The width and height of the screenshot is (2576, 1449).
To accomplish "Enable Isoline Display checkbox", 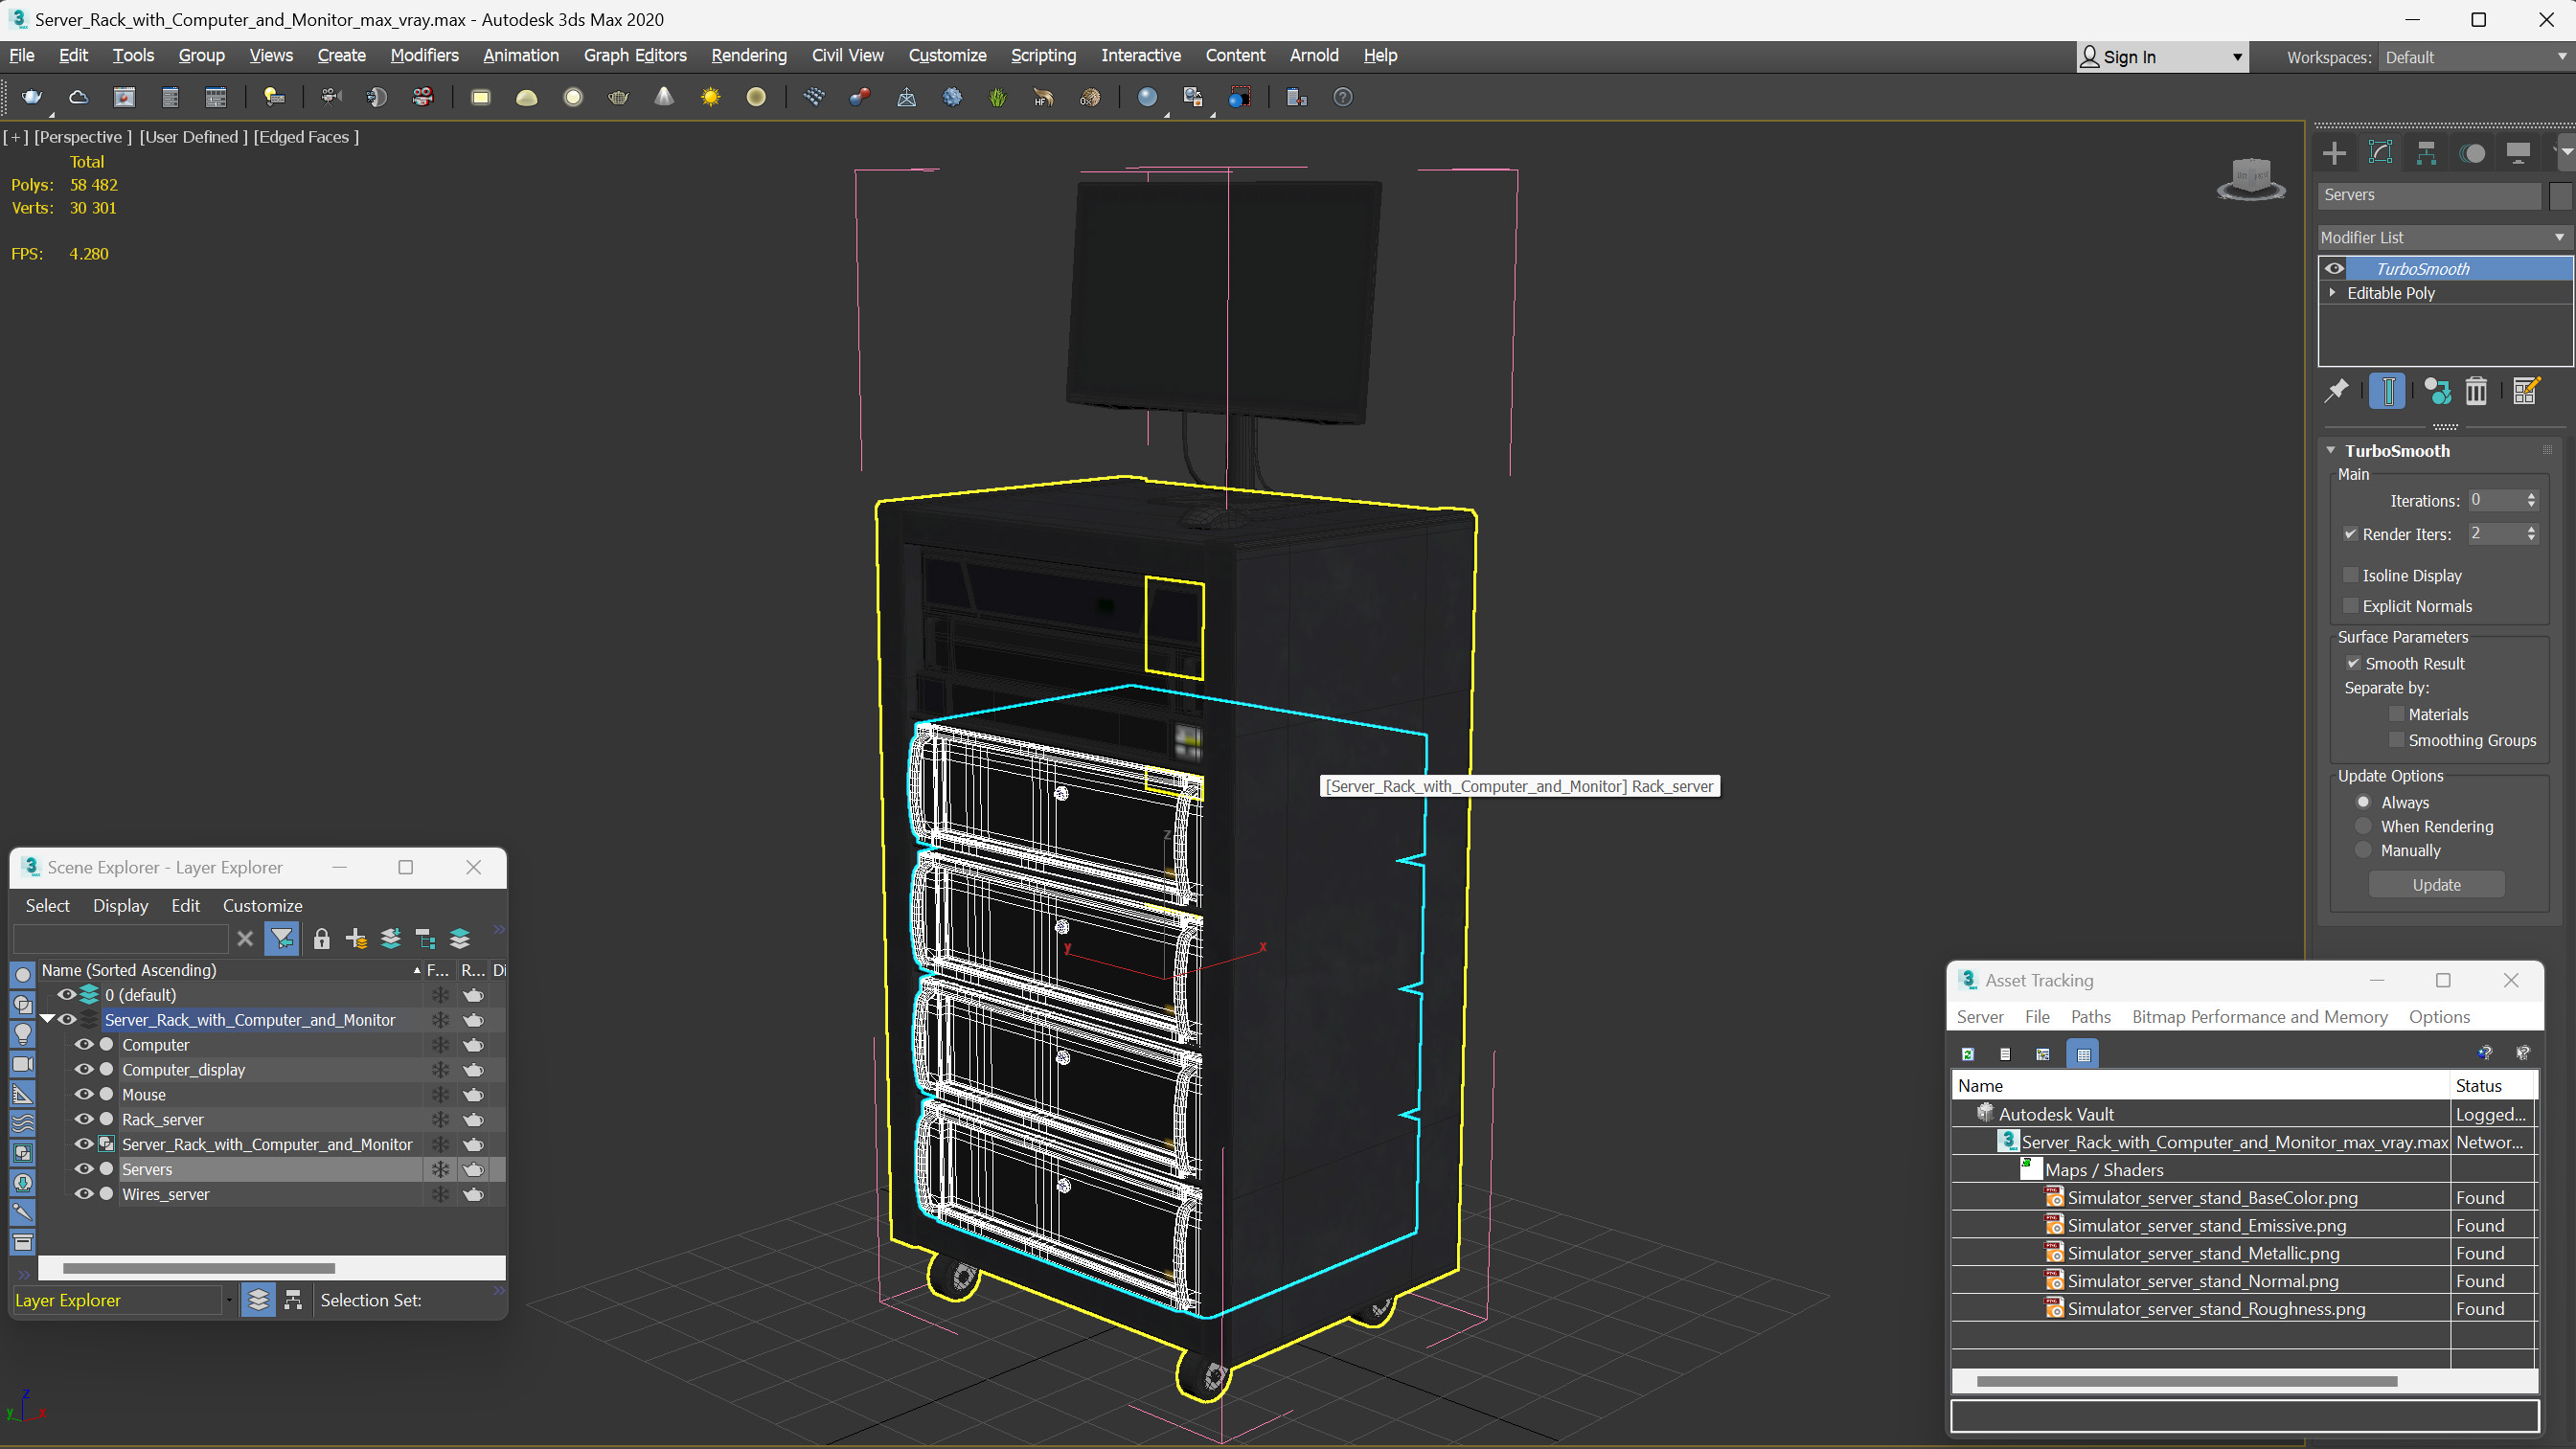I will (2351, 575).
